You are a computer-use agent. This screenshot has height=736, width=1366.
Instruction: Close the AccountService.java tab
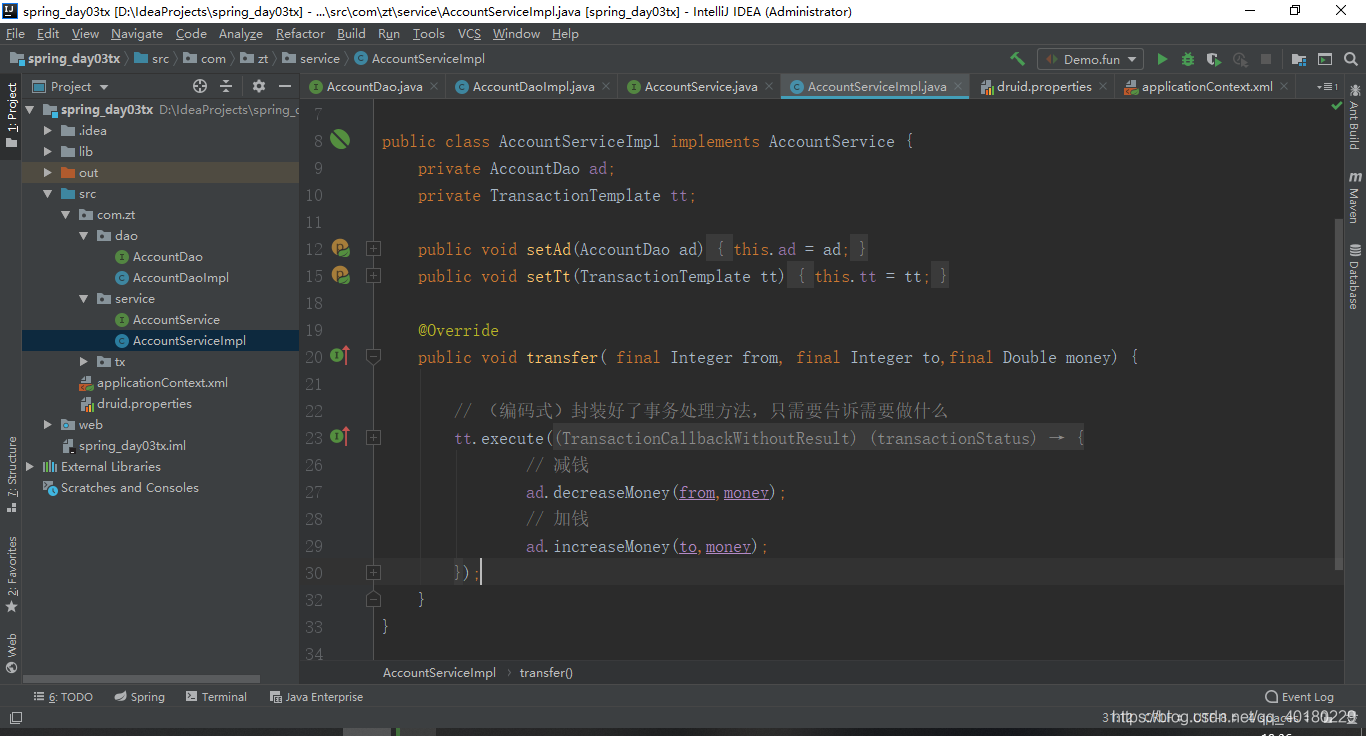[767, 87]
